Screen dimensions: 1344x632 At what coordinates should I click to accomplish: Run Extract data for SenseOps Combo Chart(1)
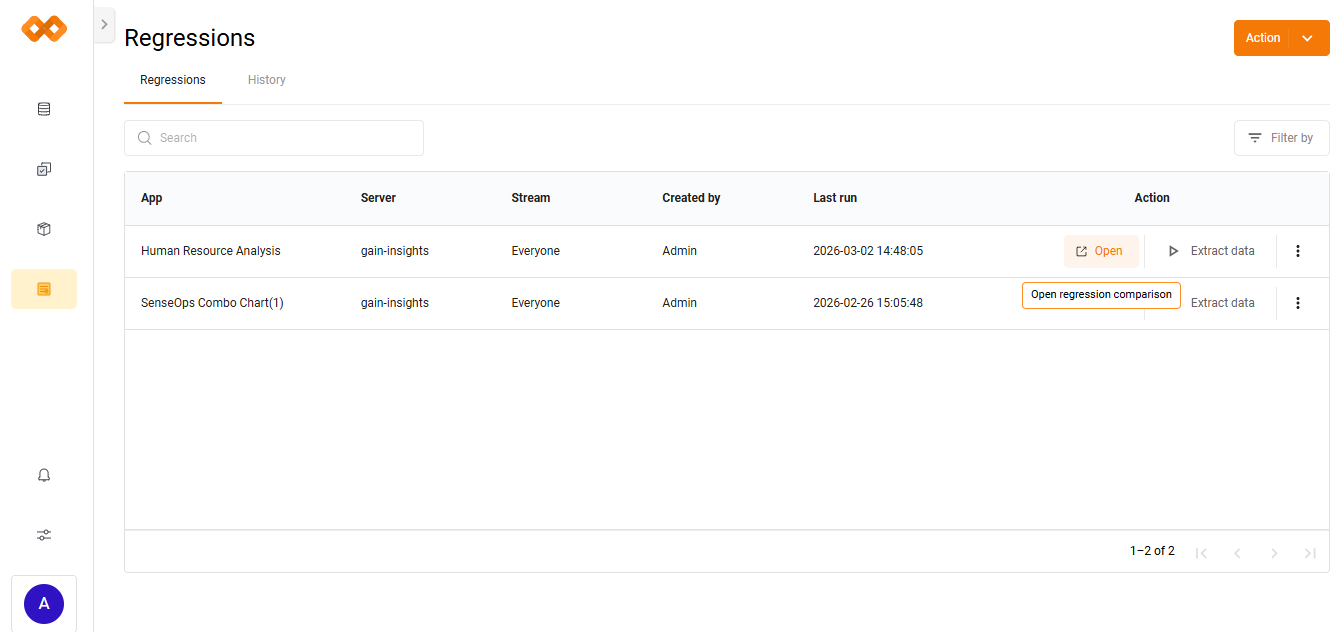(1222, 302)
